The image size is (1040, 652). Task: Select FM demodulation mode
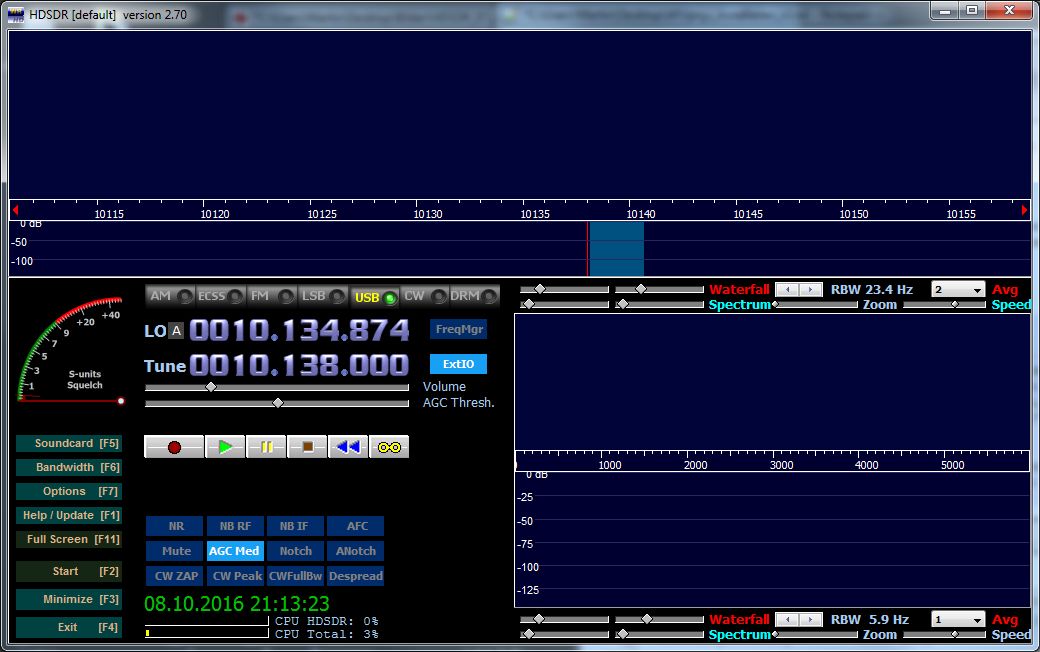[x=271, y=296]
